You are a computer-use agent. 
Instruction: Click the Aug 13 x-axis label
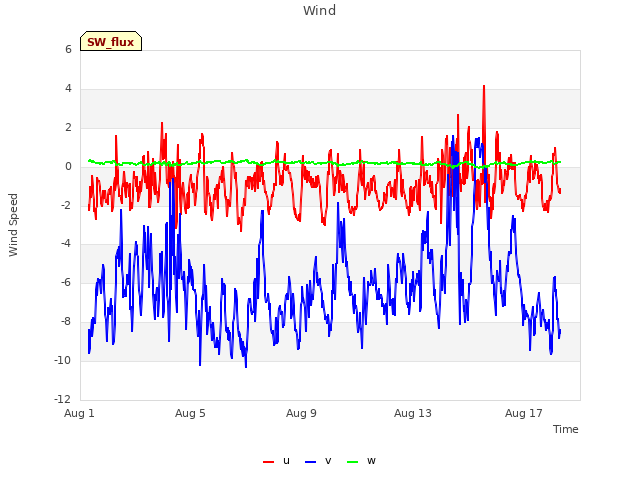tap(413, 413)
